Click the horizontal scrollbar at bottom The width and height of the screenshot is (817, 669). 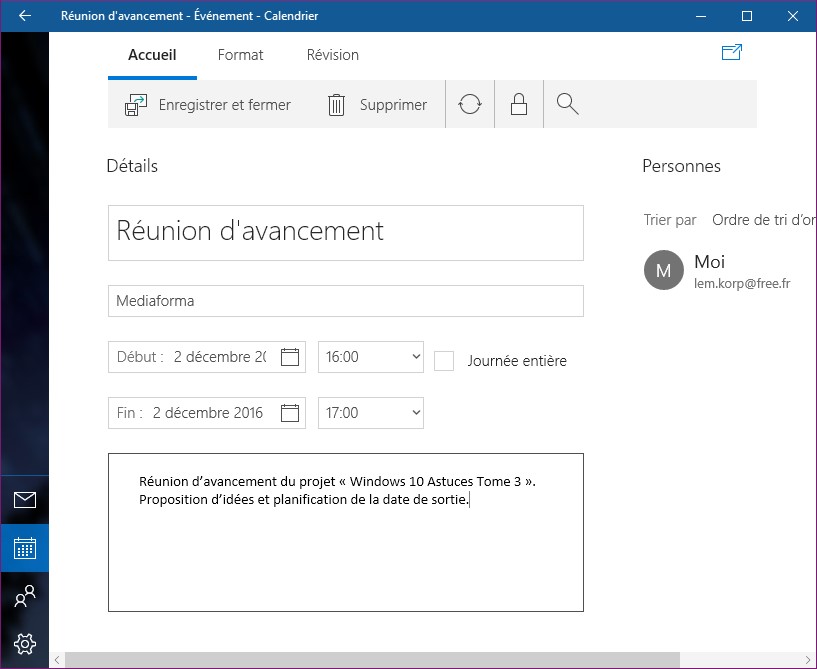pos(372,660)
